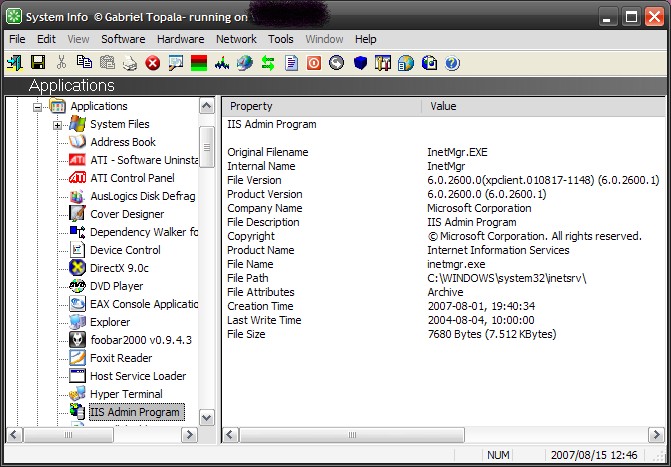Select Explorer in the applications tree

tap(110, 322)
